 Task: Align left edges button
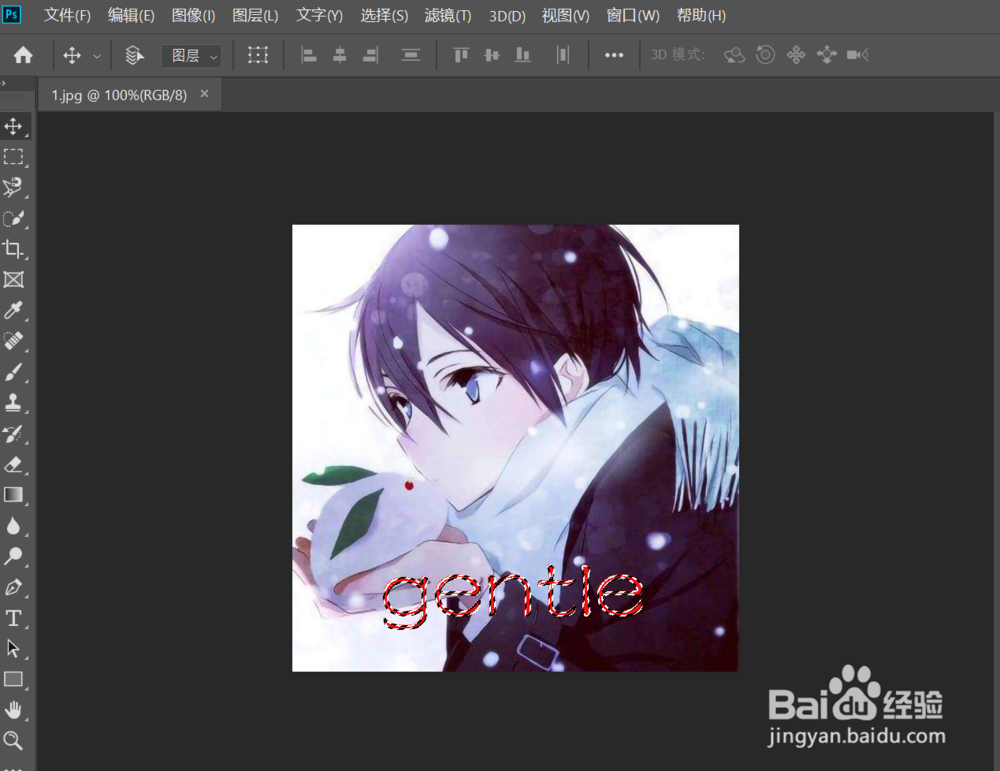[309, 55]
